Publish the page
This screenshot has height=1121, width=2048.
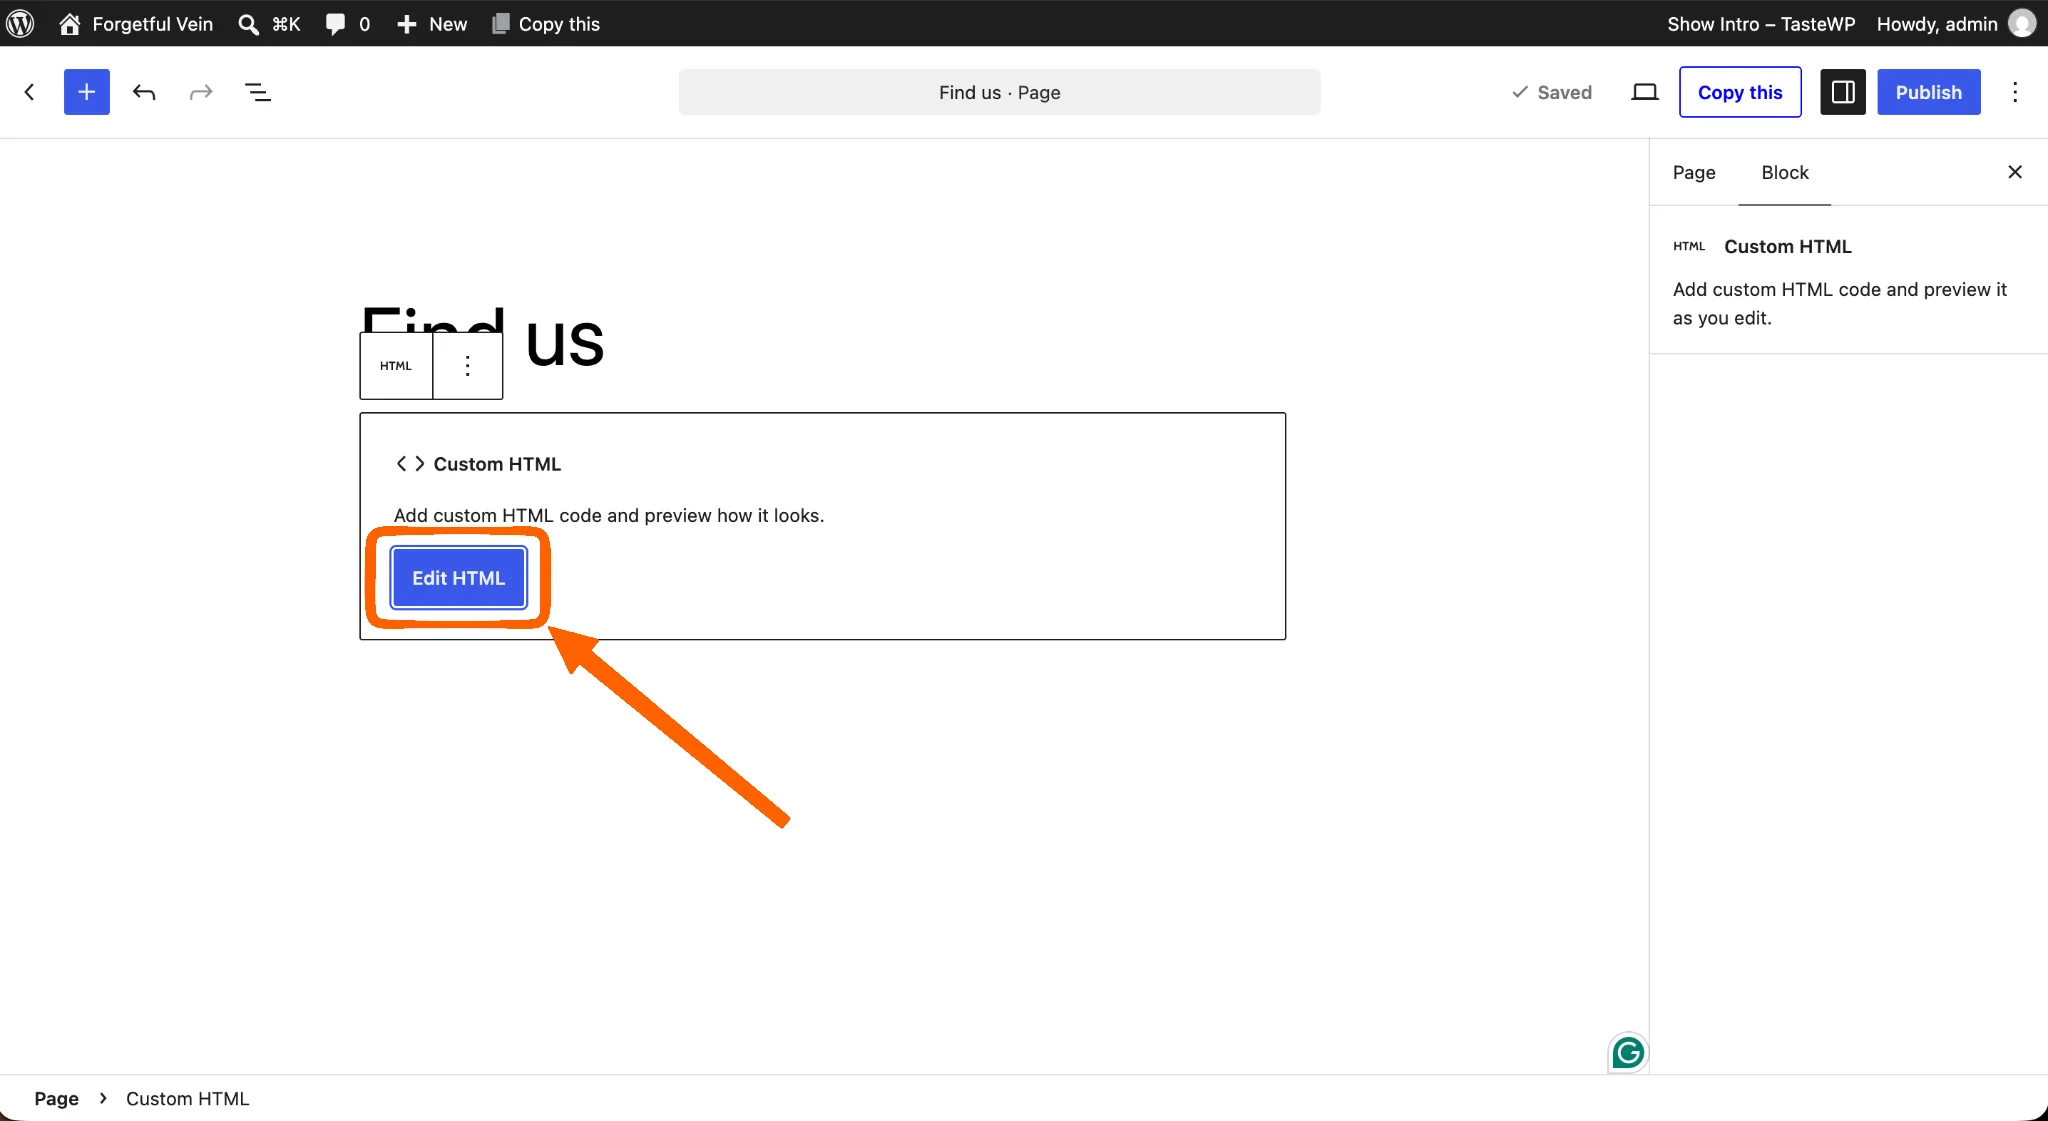(x=1928, y=92)
